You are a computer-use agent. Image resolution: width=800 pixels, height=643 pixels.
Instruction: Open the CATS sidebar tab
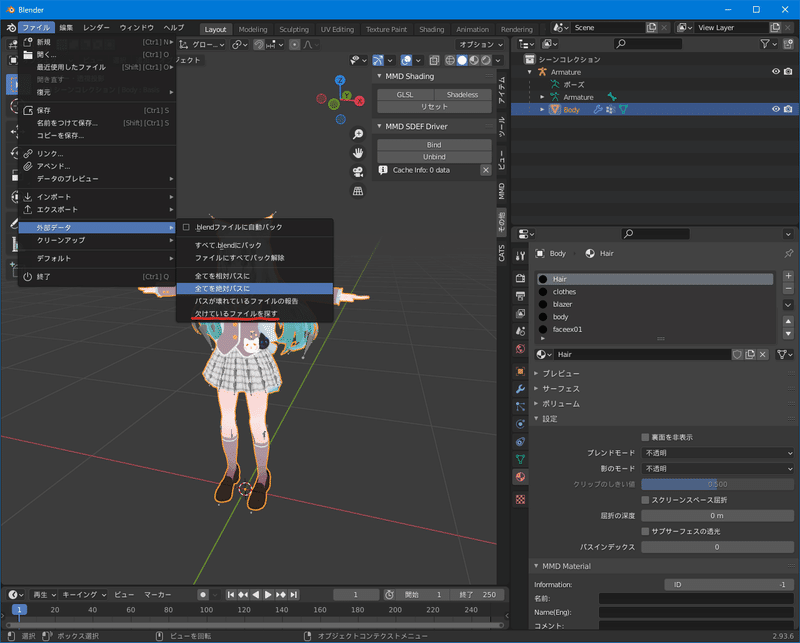(502, 253)
